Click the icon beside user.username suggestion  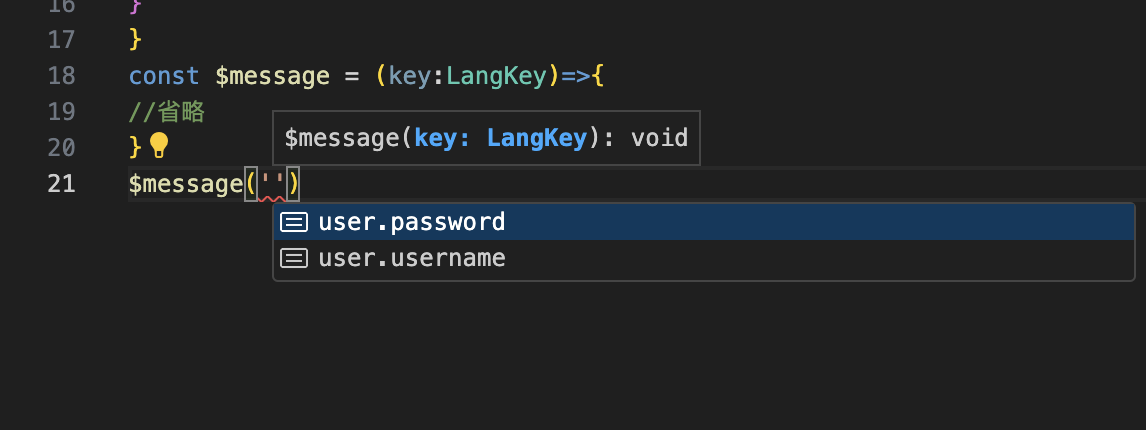294,258
